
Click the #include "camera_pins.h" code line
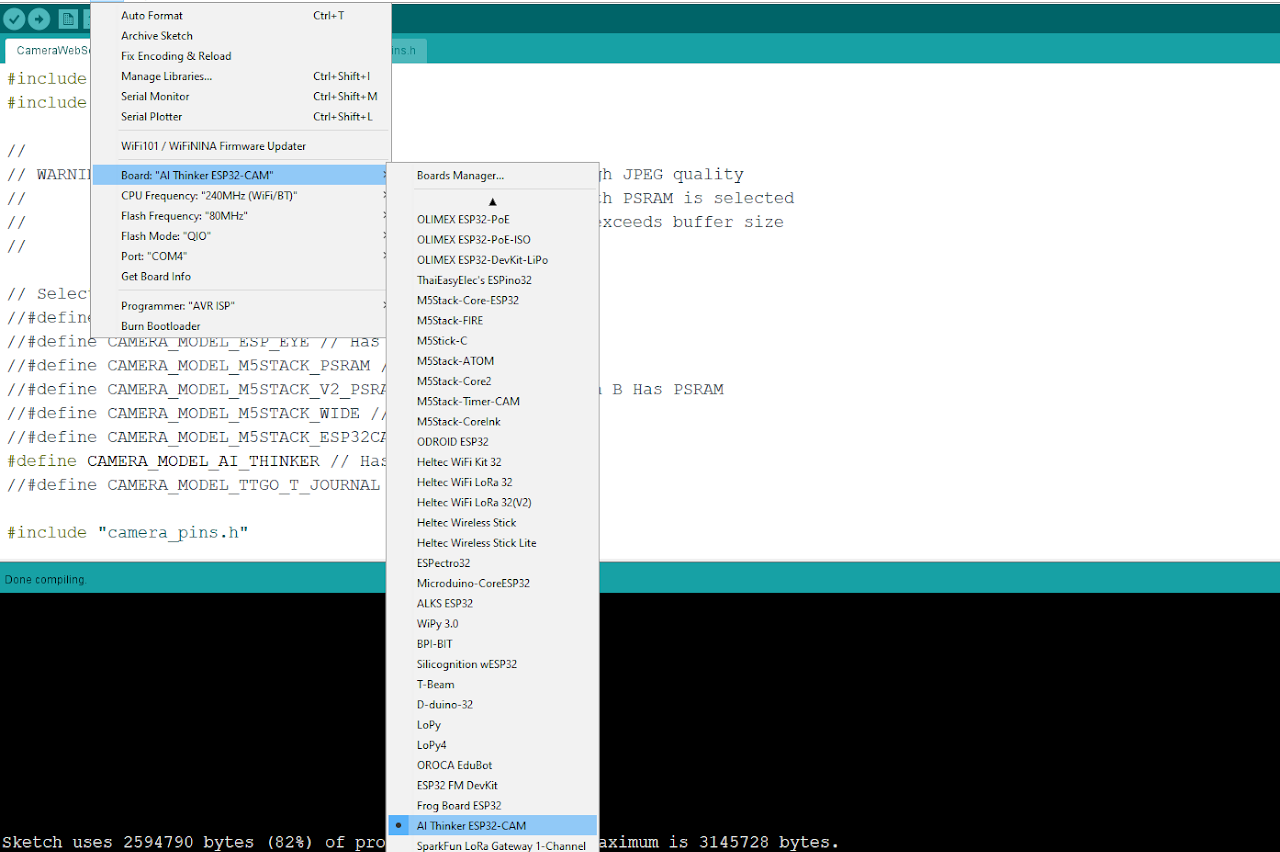128,532
